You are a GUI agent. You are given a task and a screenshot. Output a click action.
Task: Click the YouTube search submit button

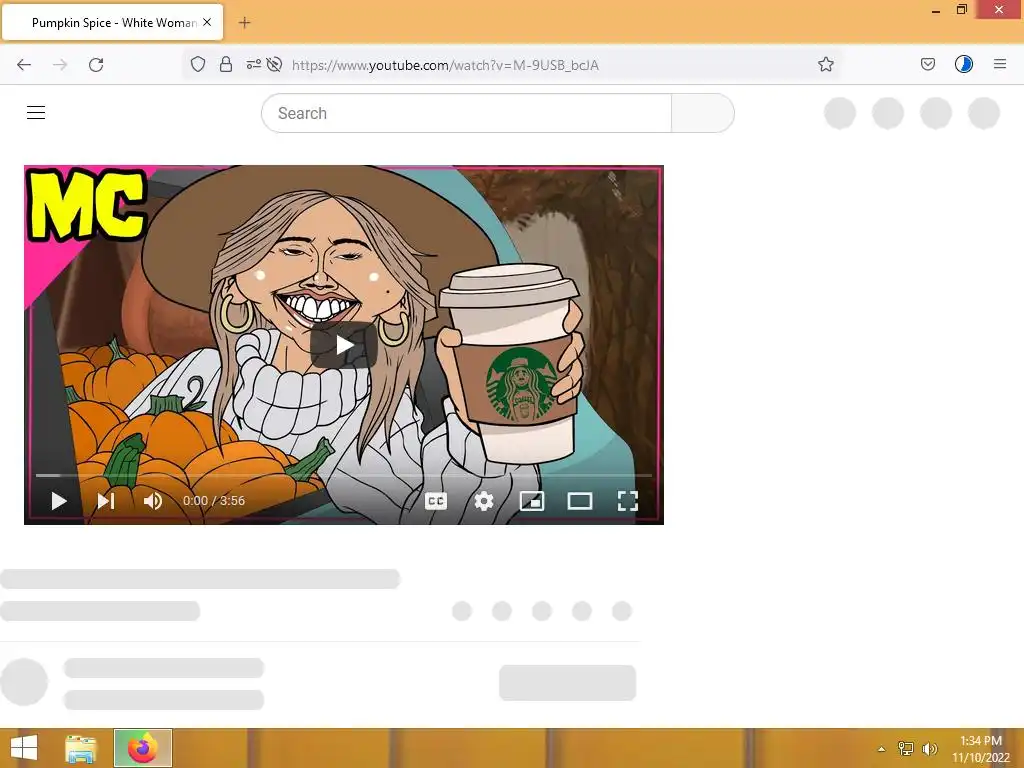[x=703, y=113]
